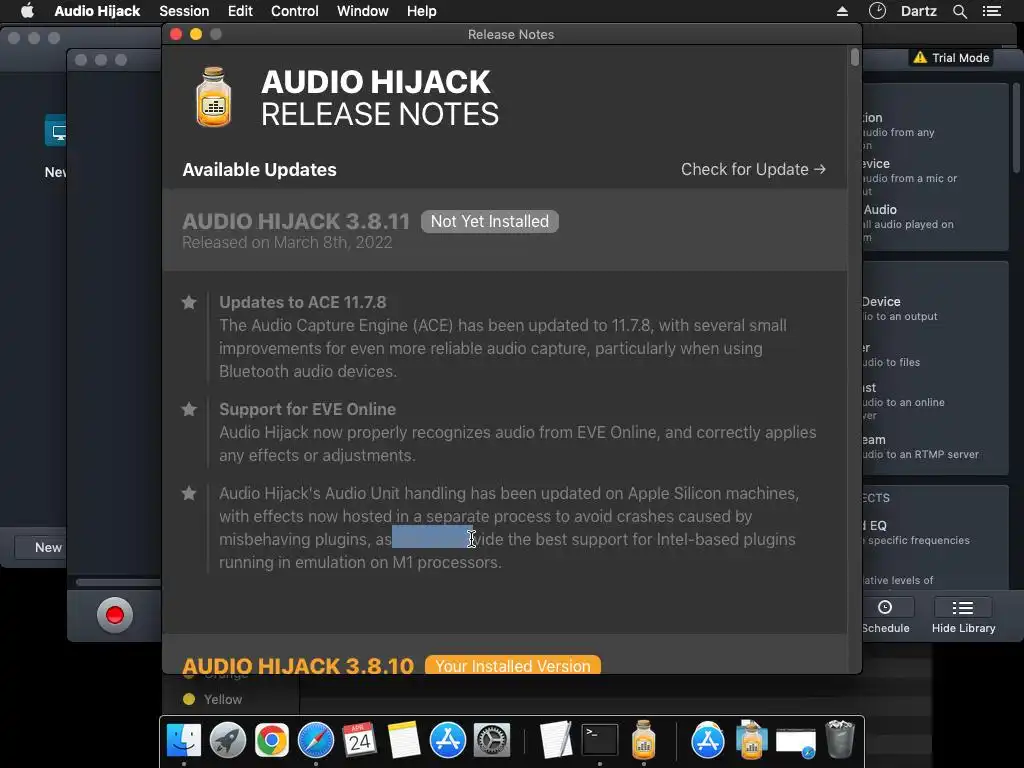Viewport: 1024px width, 768px height.
Task: Open the Window menu
Action: click(x=362, y=11)
